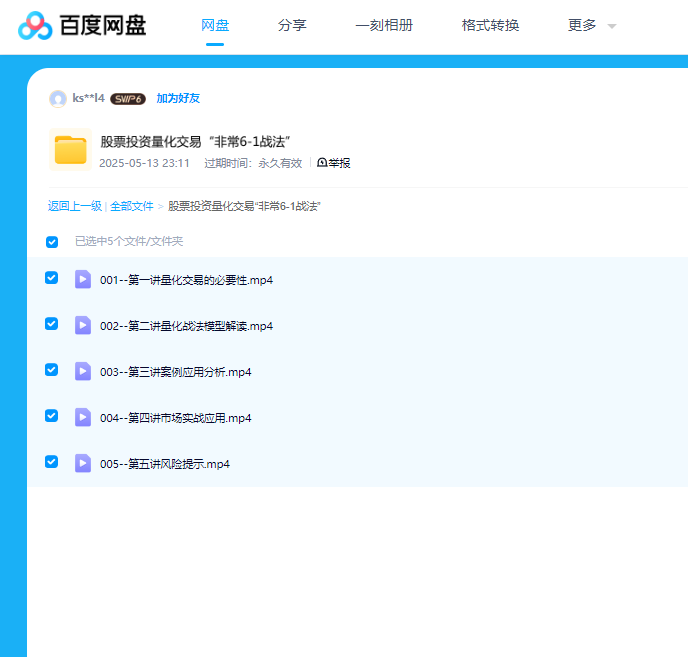Click the 加为好友 link
This screenshot has width=688, height=657.
[178, 98]
